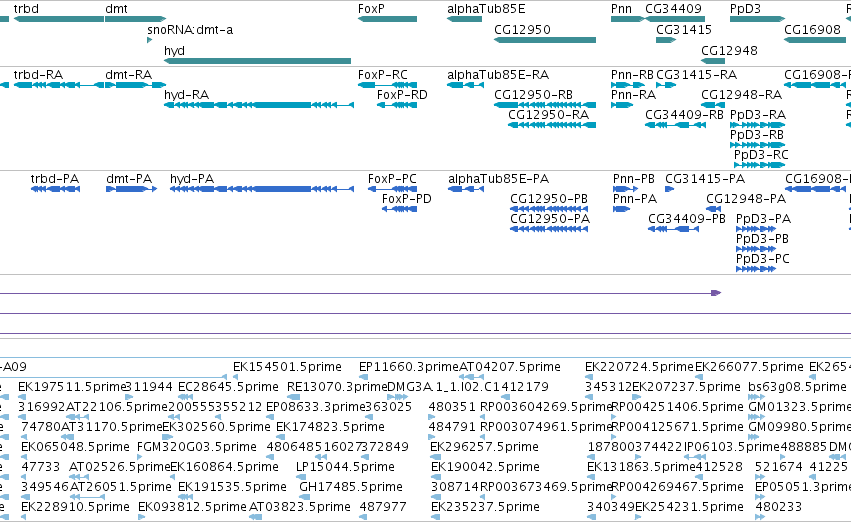This screenshot has width=851, height=522.
Task: Select the PpD3-PA protein label
Action: [764, 219]
